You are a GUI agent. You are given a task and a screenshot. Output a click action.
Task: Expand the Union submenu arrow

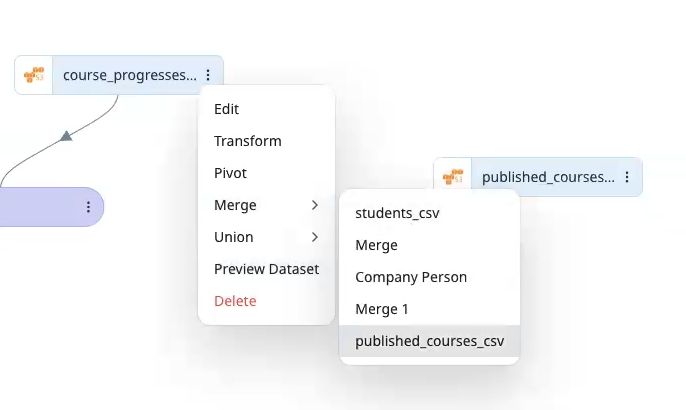pyautogui.click(x=315, y=237)
